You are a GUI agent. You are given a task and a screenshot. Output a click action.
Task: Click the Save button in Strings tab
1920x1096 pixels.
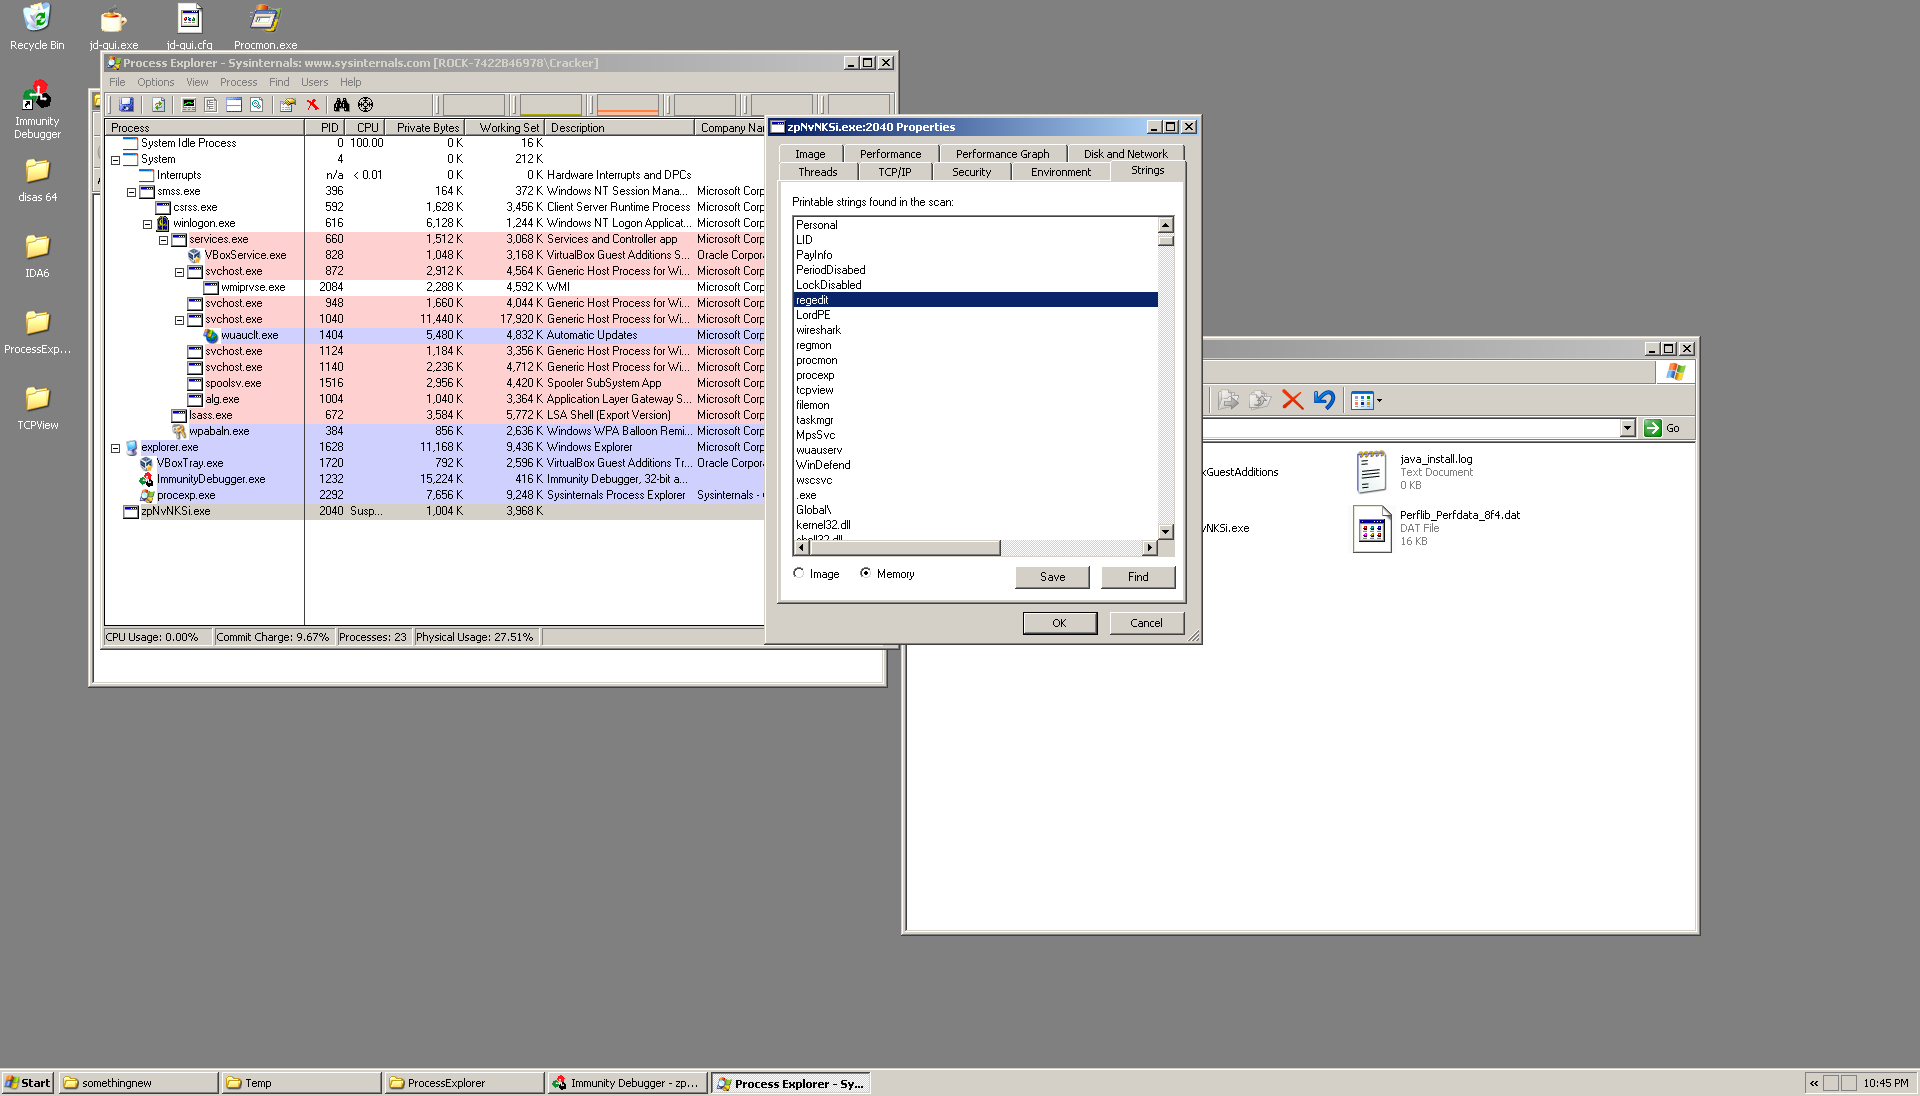[1052, 577]
